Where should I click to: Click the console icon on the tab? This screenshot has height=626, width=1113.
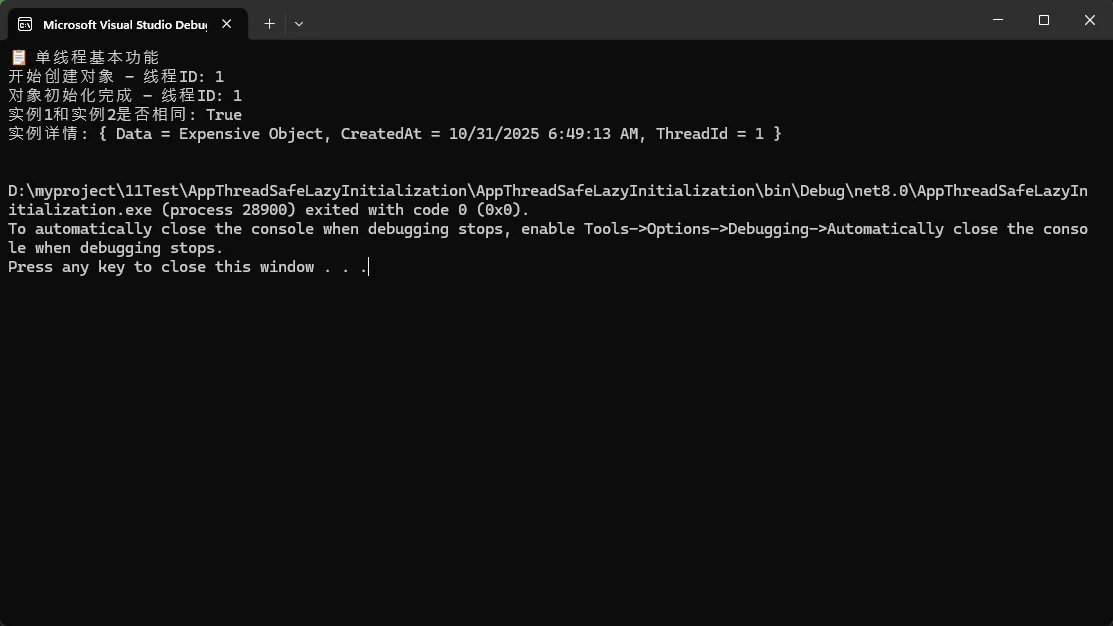click(25, 24)
